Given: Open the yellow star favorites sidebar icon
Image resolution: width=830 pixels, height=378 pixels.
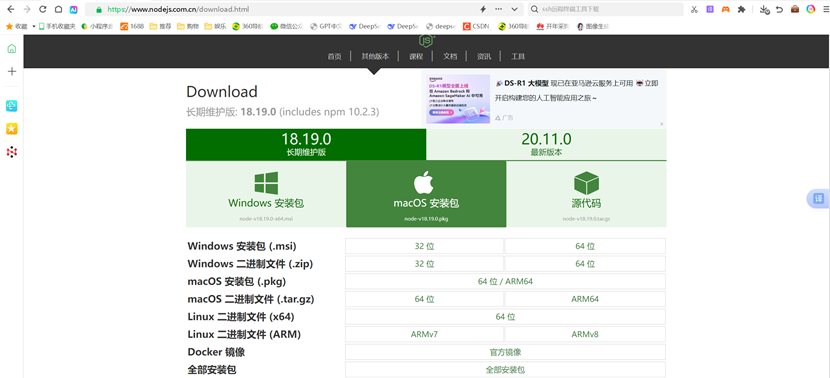Looking at the screenshot, I should tap(12, 129).
